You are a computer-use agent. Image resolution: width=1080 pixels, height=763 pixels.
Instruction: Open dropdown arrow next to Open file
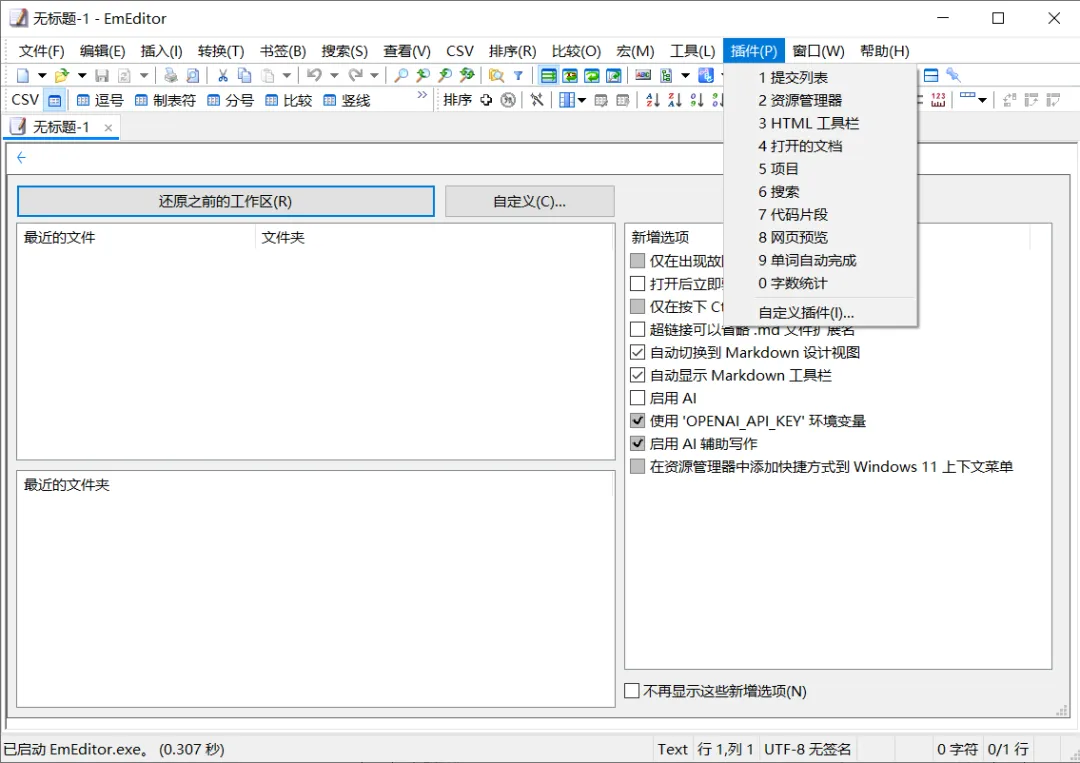pos(82,75)
